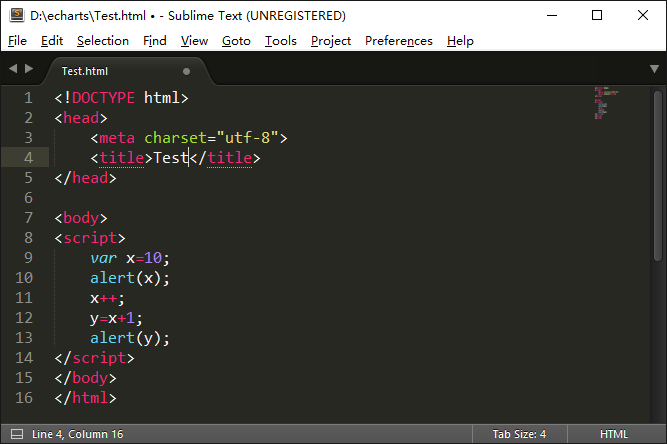Open the Goto menu

[x=237, y=41]
